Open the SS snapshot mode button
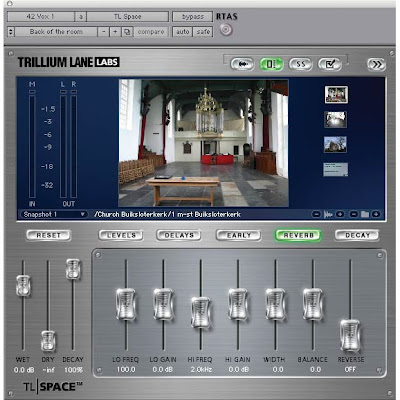 point(300,64)
